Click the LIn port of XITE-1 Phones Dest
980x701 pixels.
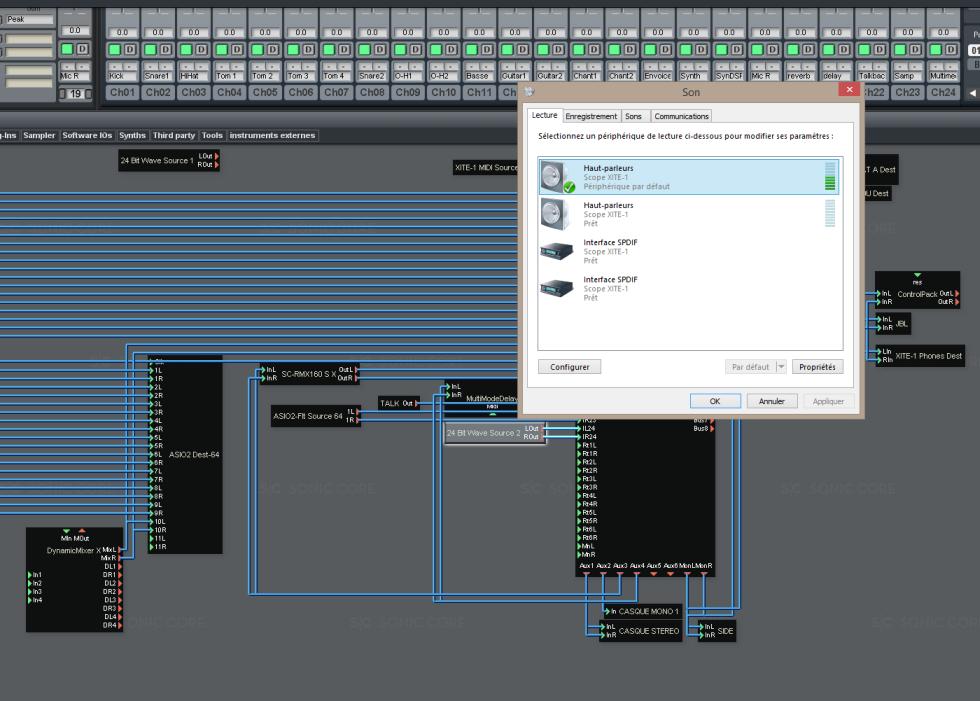pos(878,352)
